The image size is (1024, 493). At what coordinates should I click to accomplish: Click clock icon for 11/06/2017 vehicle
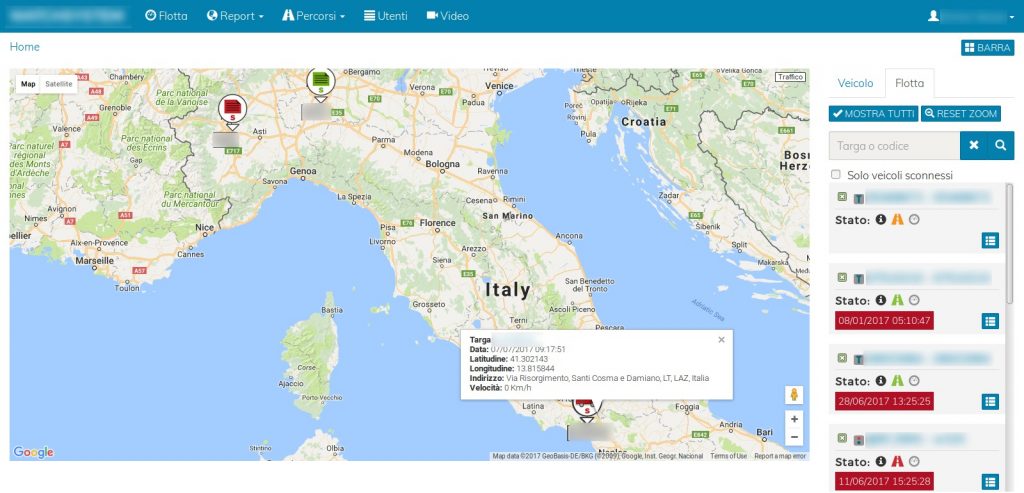(914, 461)
